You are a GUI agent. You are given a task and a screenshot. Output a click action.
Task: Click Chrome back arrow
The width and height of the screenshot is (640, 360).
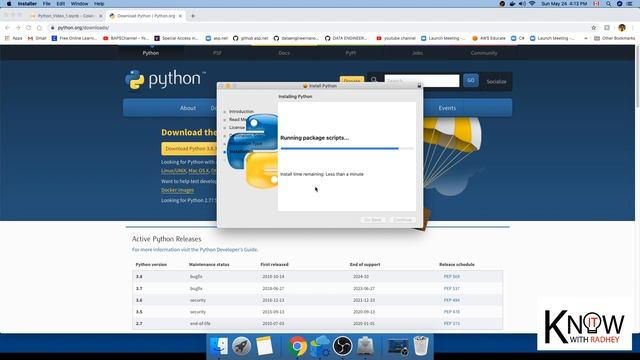[x=7, y=28]
